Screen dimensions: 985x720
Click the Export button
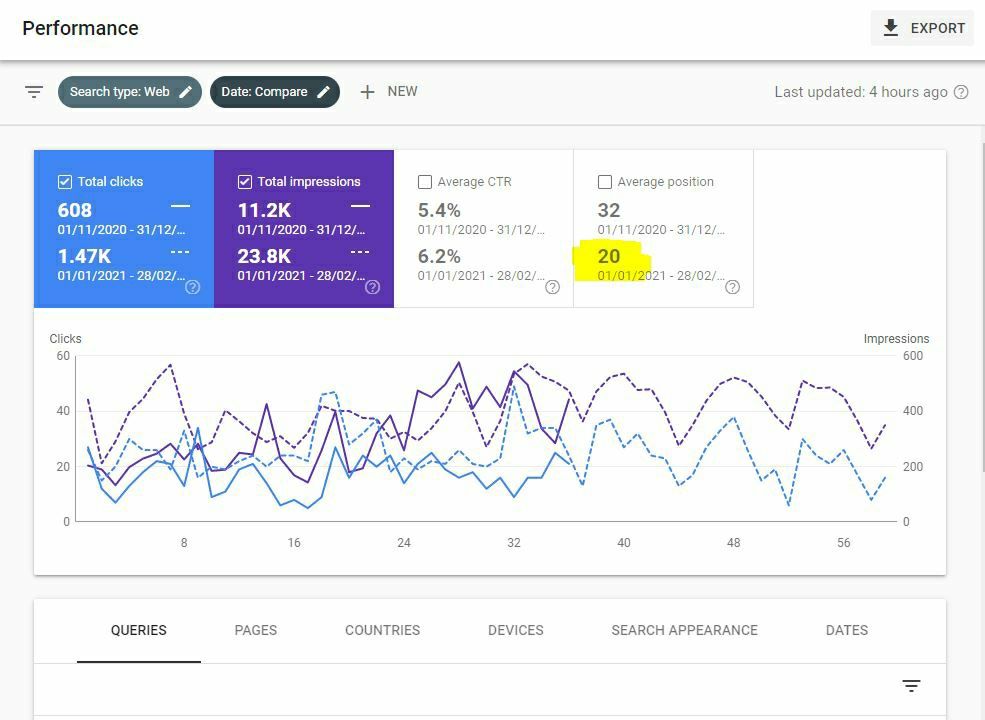[923, 28]
